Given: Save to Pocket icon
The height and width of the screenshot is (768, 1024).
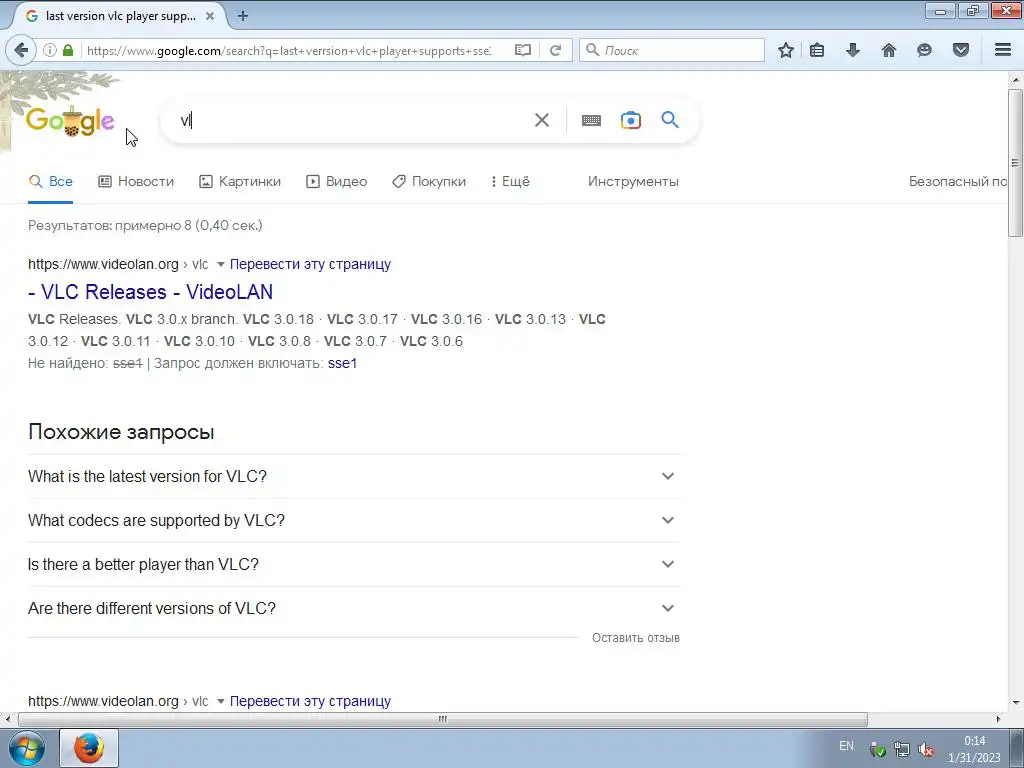Looking at the screenshot, I should [961, 50].
